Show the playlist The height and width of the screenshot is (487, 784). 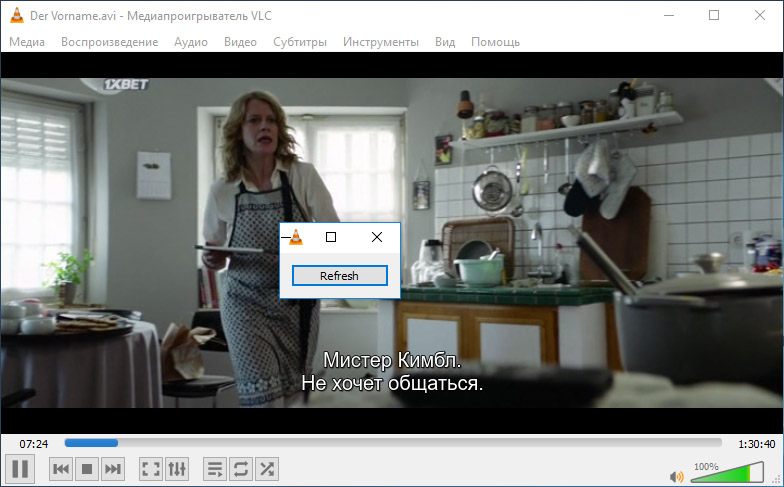[215, 469]
